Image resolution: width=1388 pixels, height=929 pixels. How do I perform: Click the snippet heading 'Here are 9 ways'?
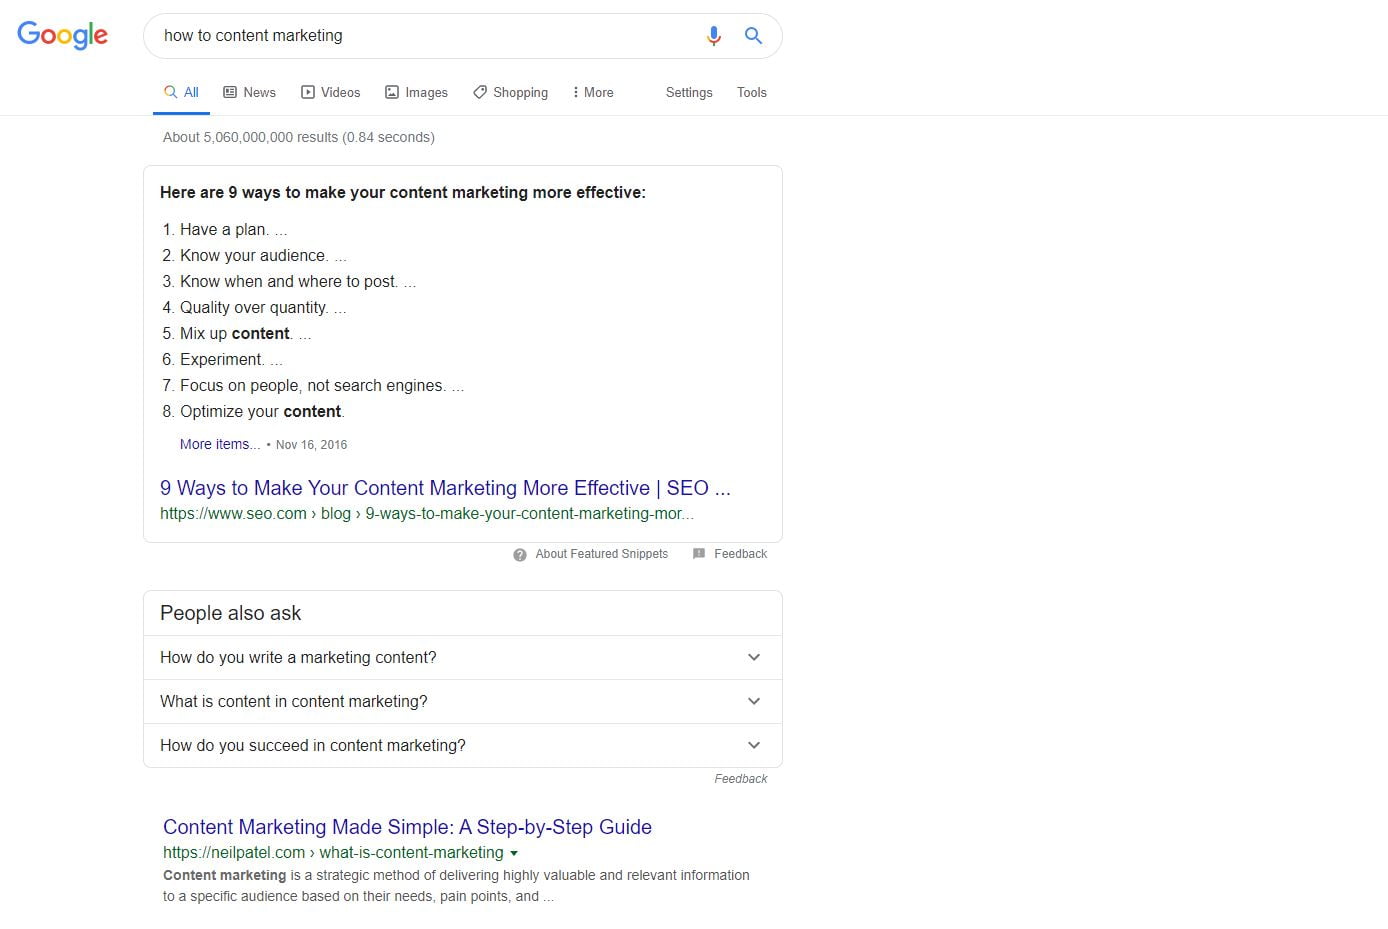click(x=403, y=192)
